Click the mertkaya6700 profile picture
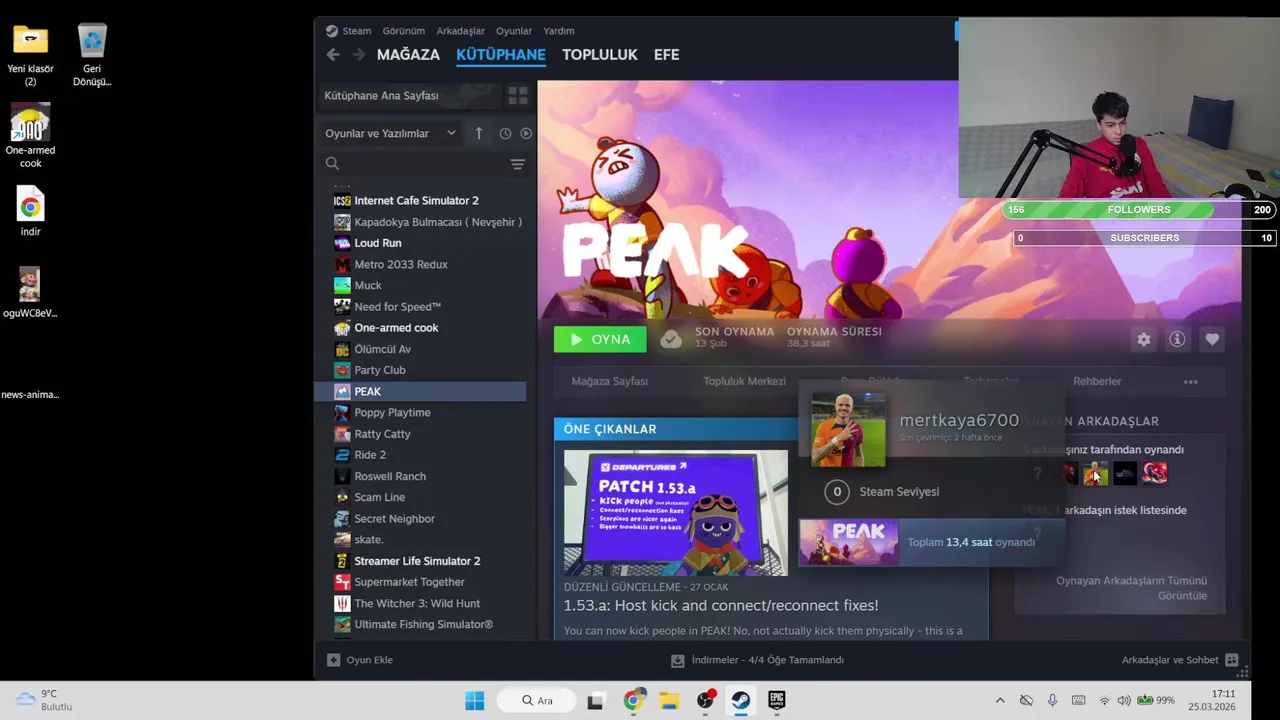This screenshot has width=1280, height=720. pyautogui.click(x=848, y=429)
